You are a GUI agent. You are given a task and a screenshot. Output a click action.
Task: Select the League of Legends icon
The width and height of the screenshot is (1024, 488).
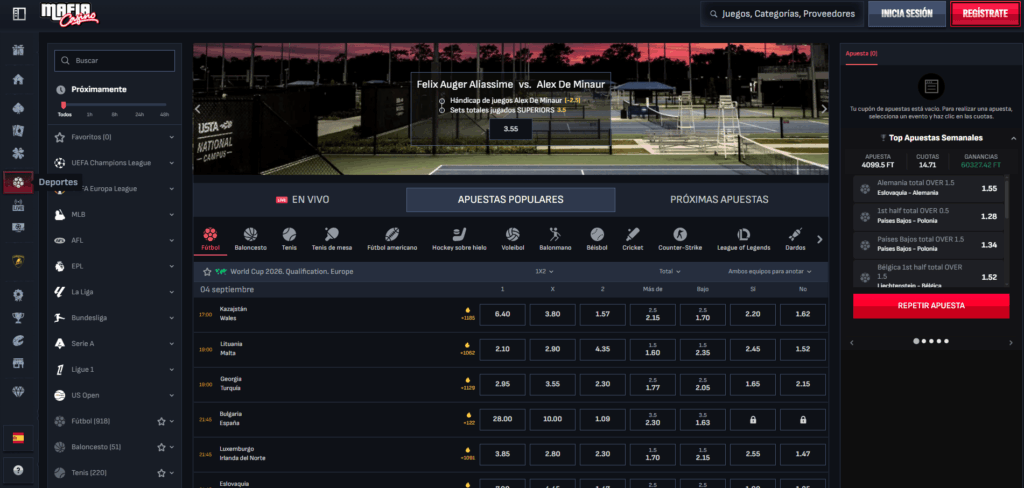743,238
